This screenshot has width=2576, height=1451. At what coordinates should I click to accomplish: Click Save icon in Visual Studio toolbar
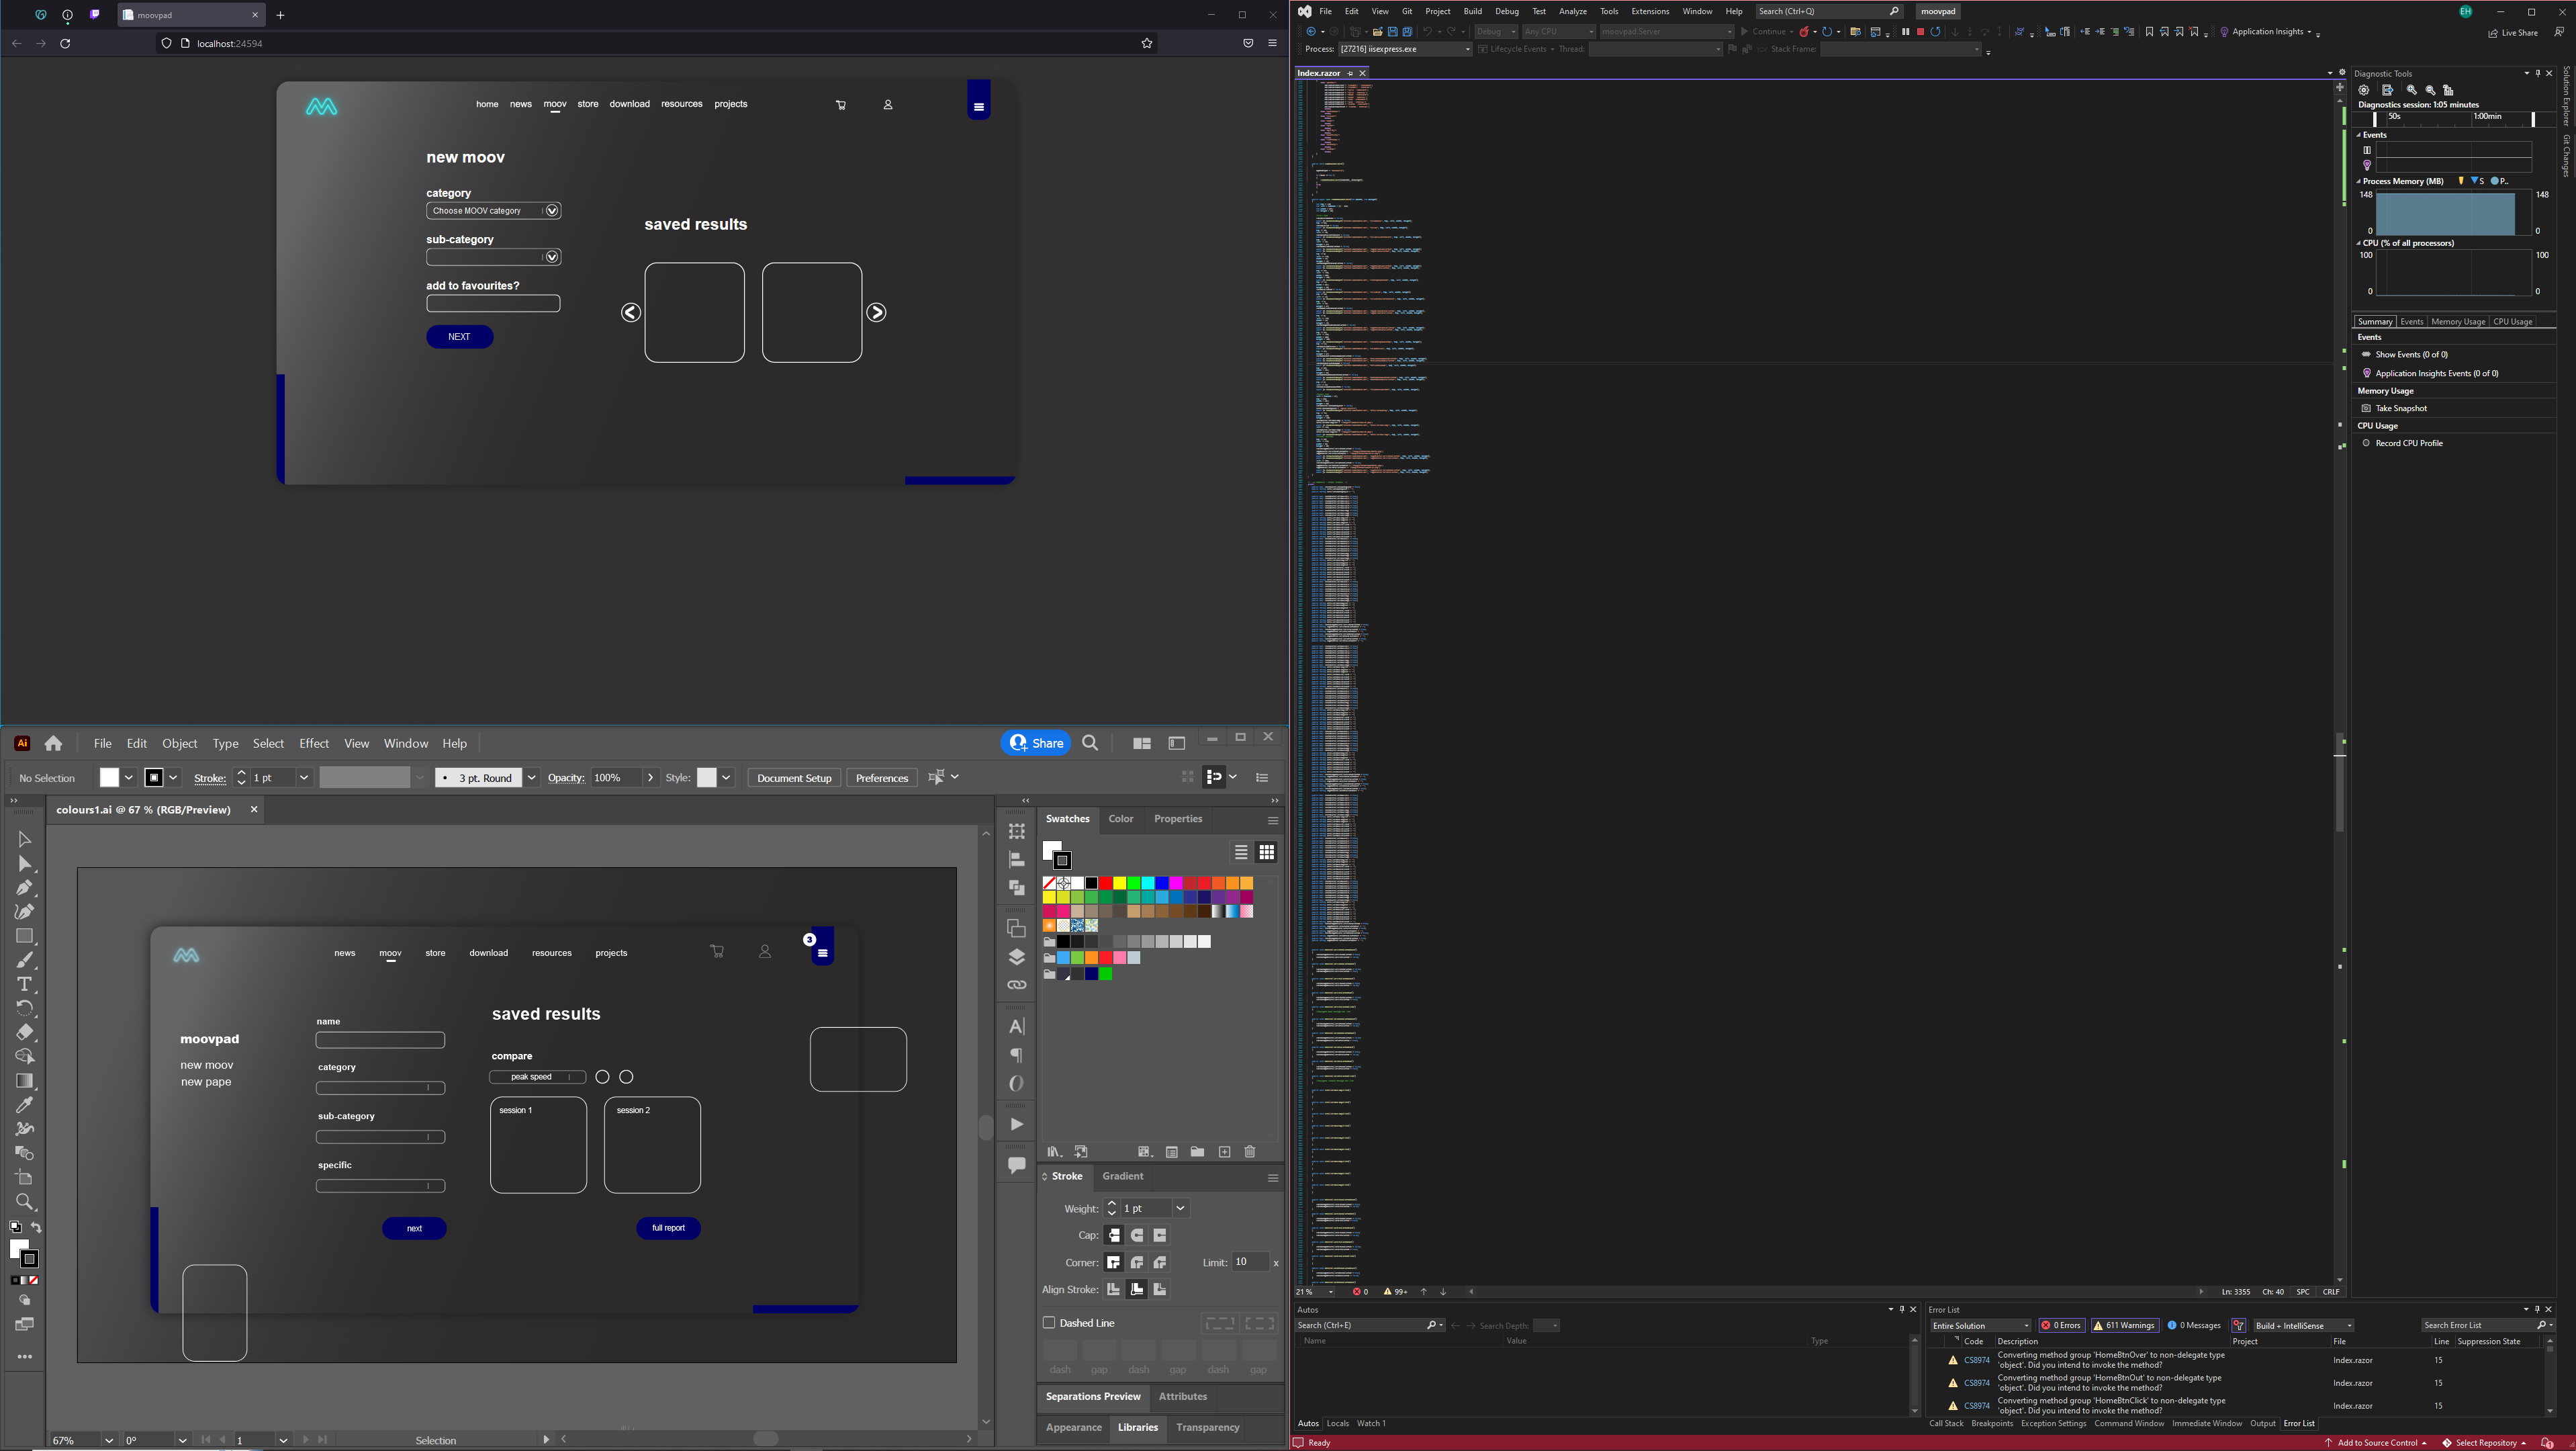pos(1392,32)
